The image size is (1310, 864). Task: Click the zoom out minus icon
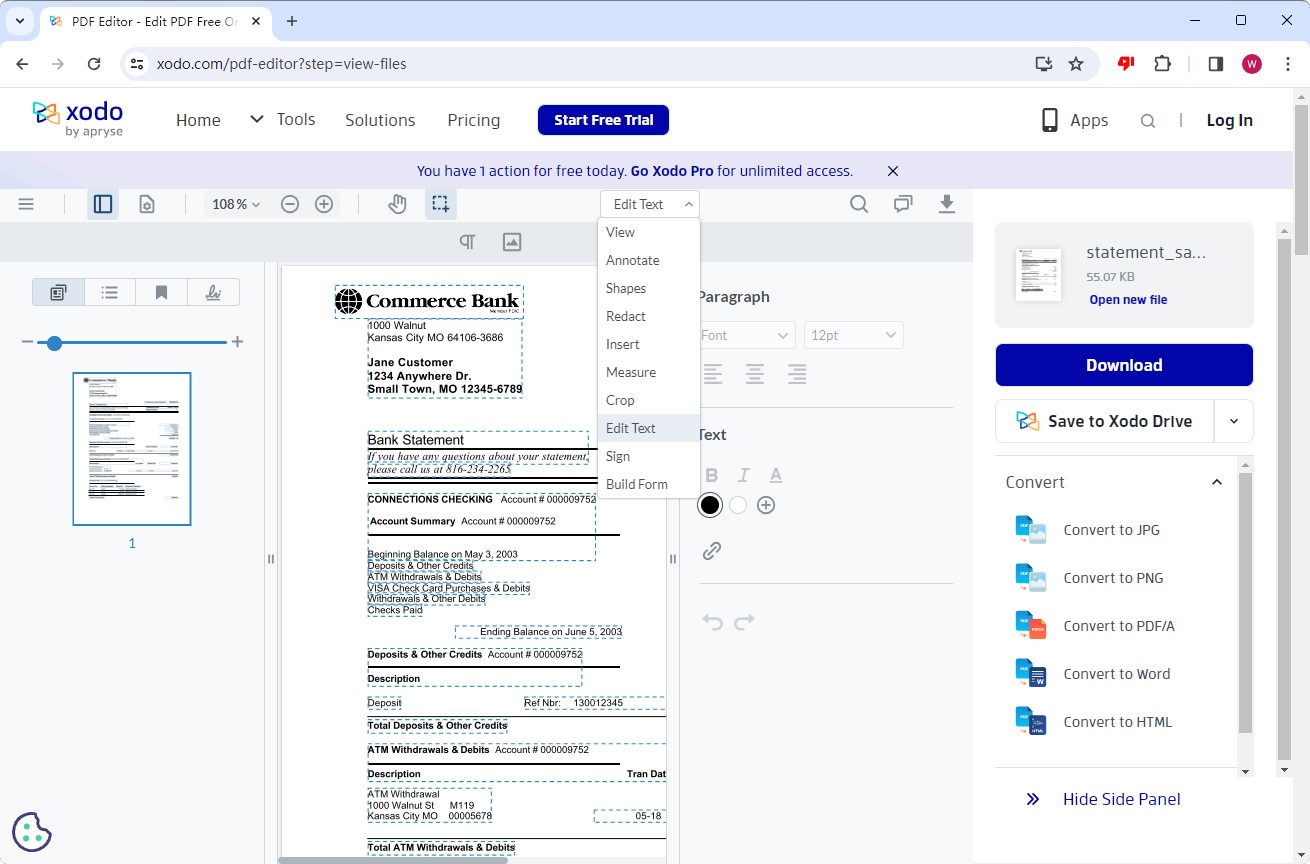(x=290, y=204)
